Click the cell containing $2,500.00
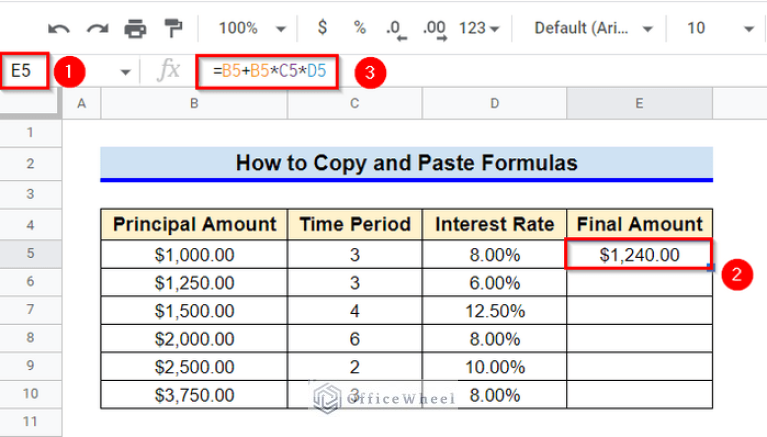767x437 pixels. (x=194, y=367)
